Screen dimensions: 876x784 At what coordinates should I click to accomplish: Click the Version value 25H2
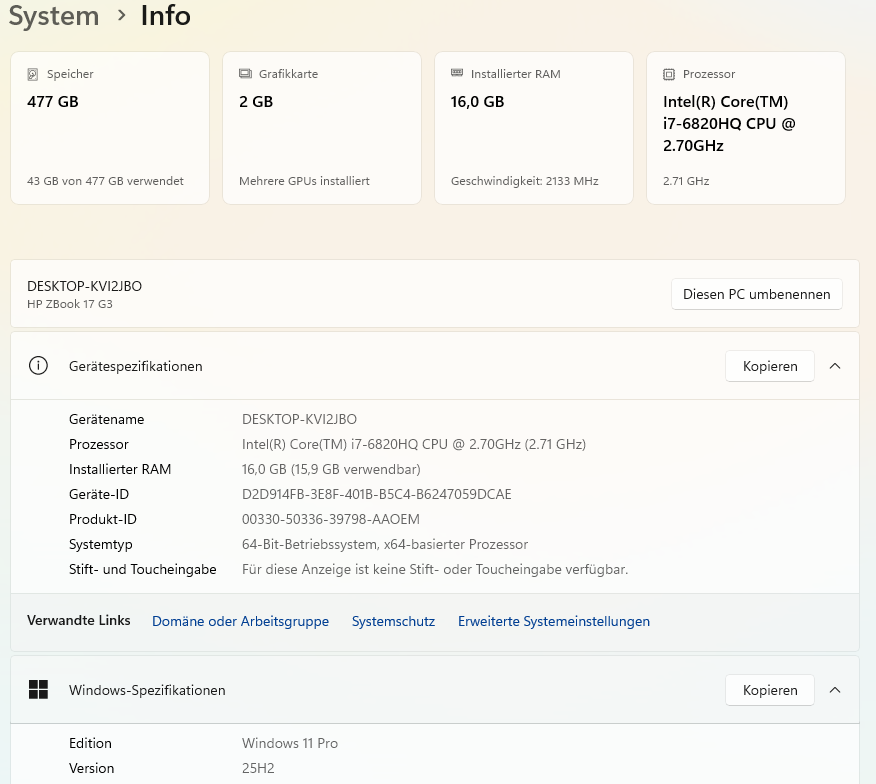click(258, 768)
